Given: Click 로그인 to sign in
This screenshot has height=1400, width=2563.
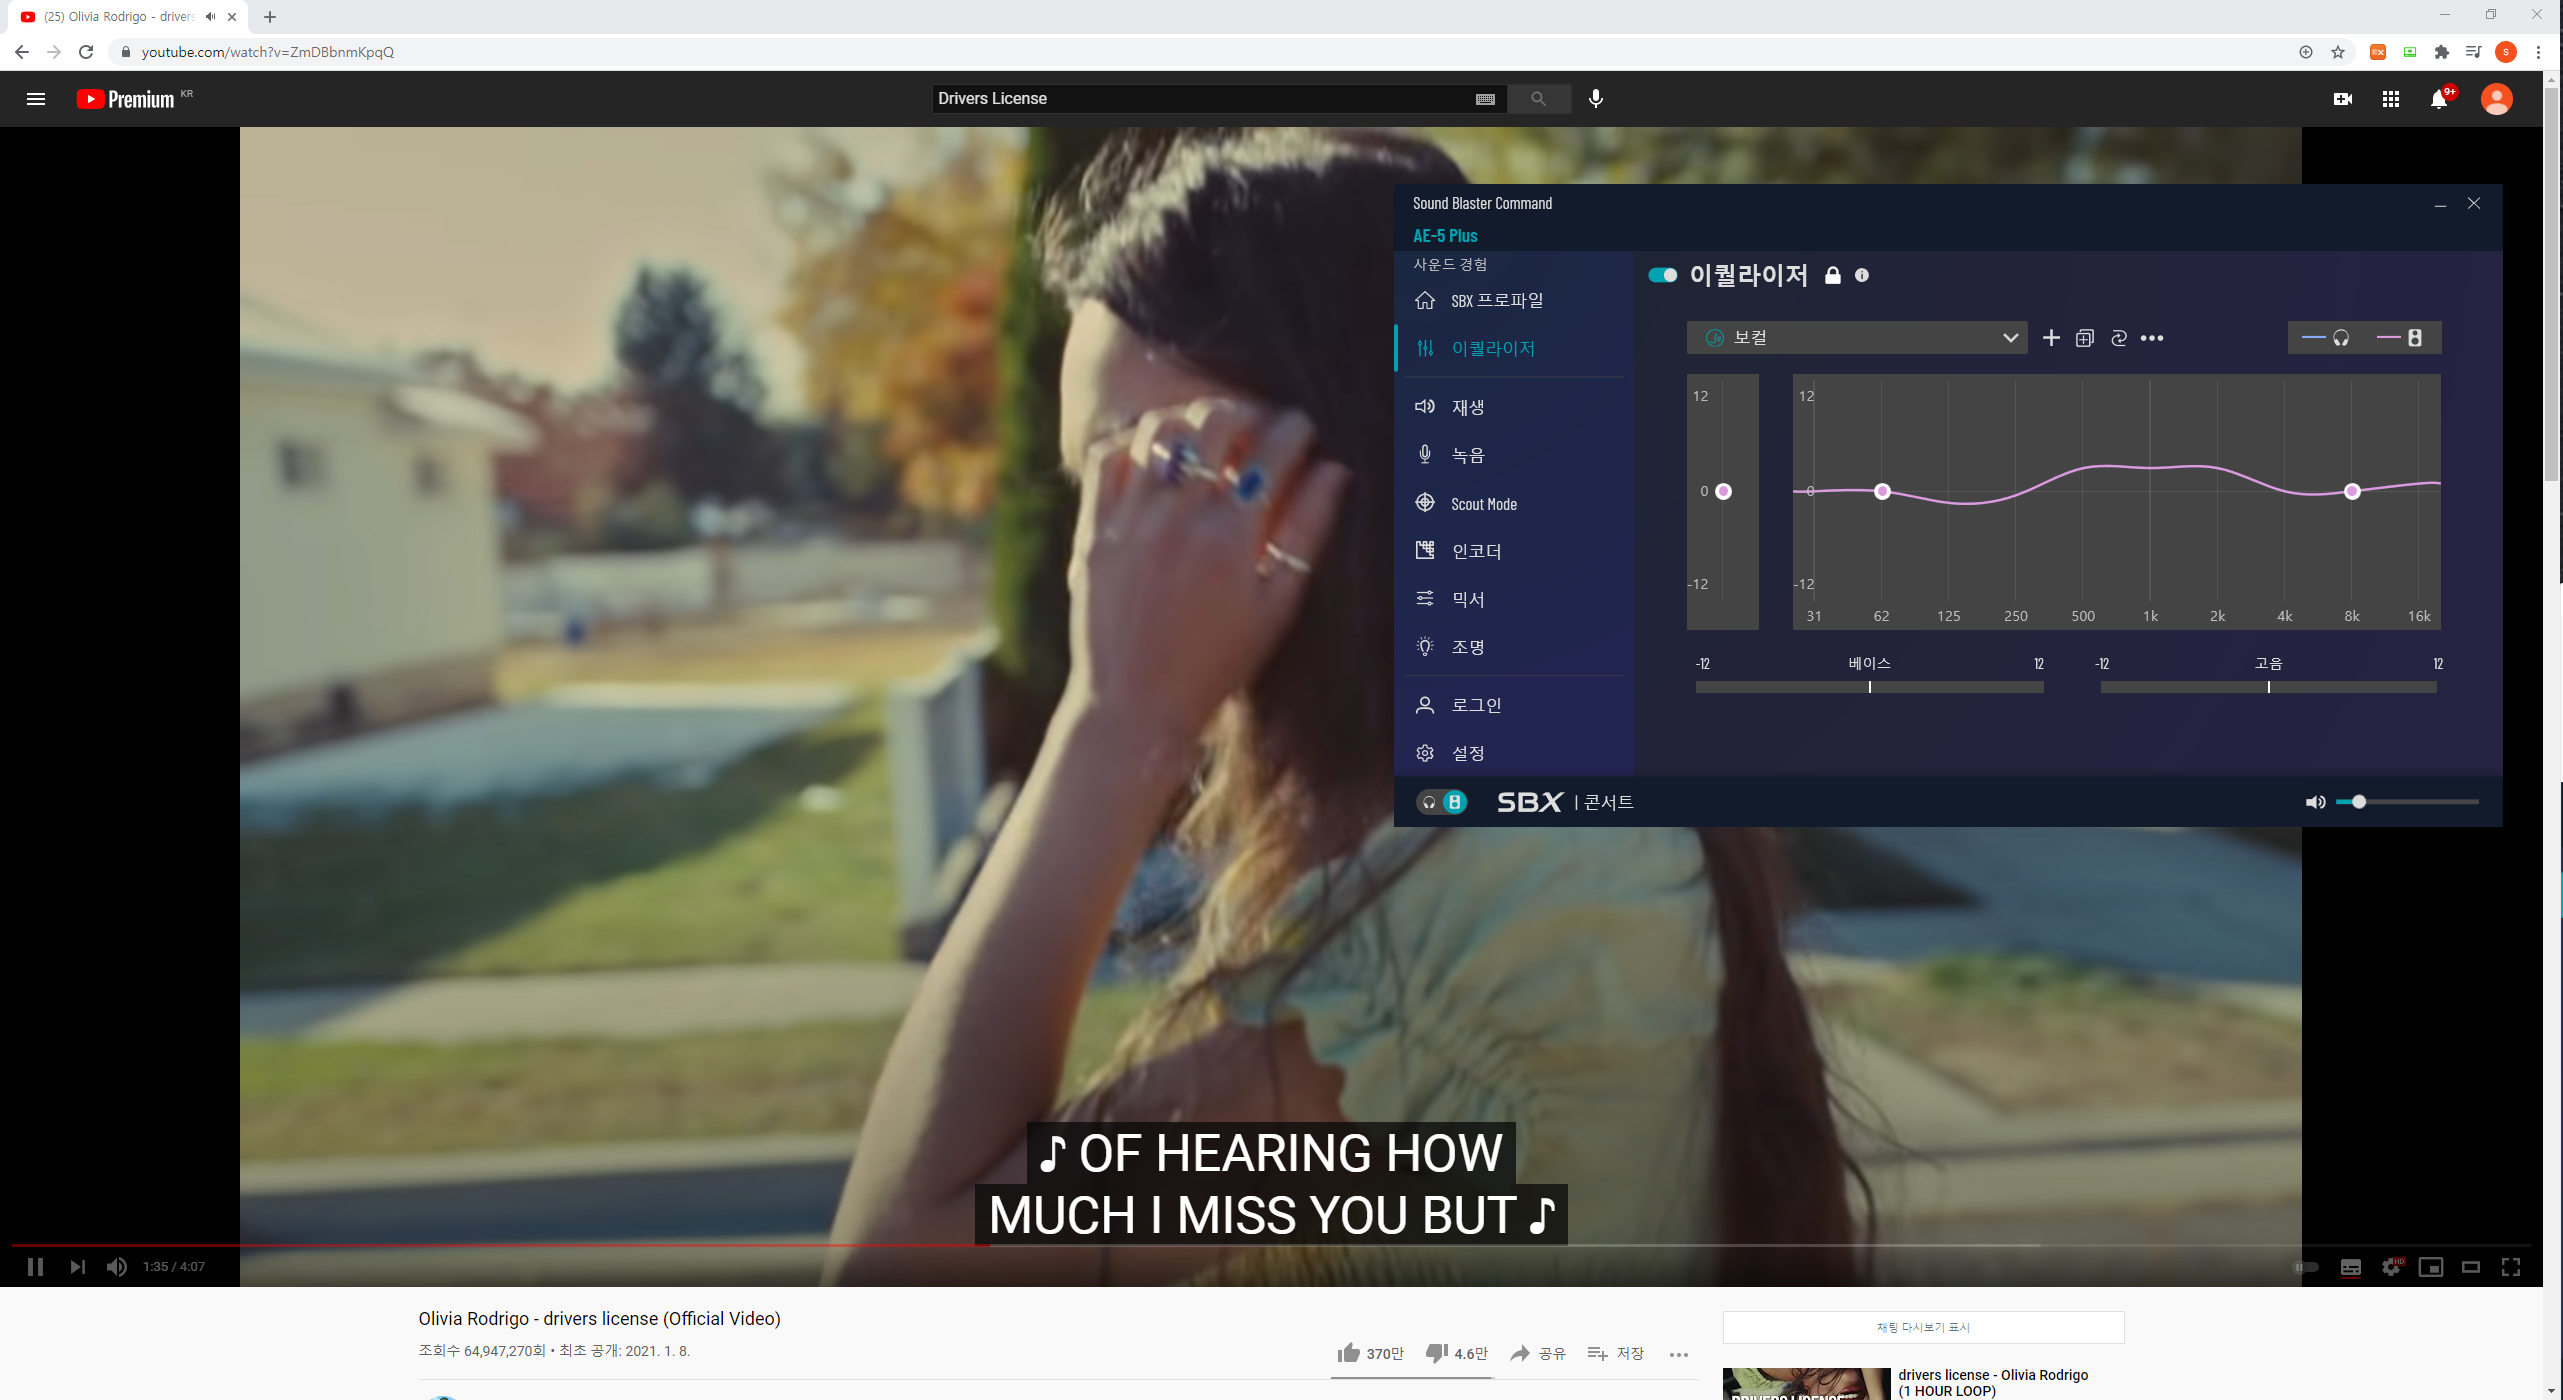Looking at the screenshot, I should tap(1514, 705).
